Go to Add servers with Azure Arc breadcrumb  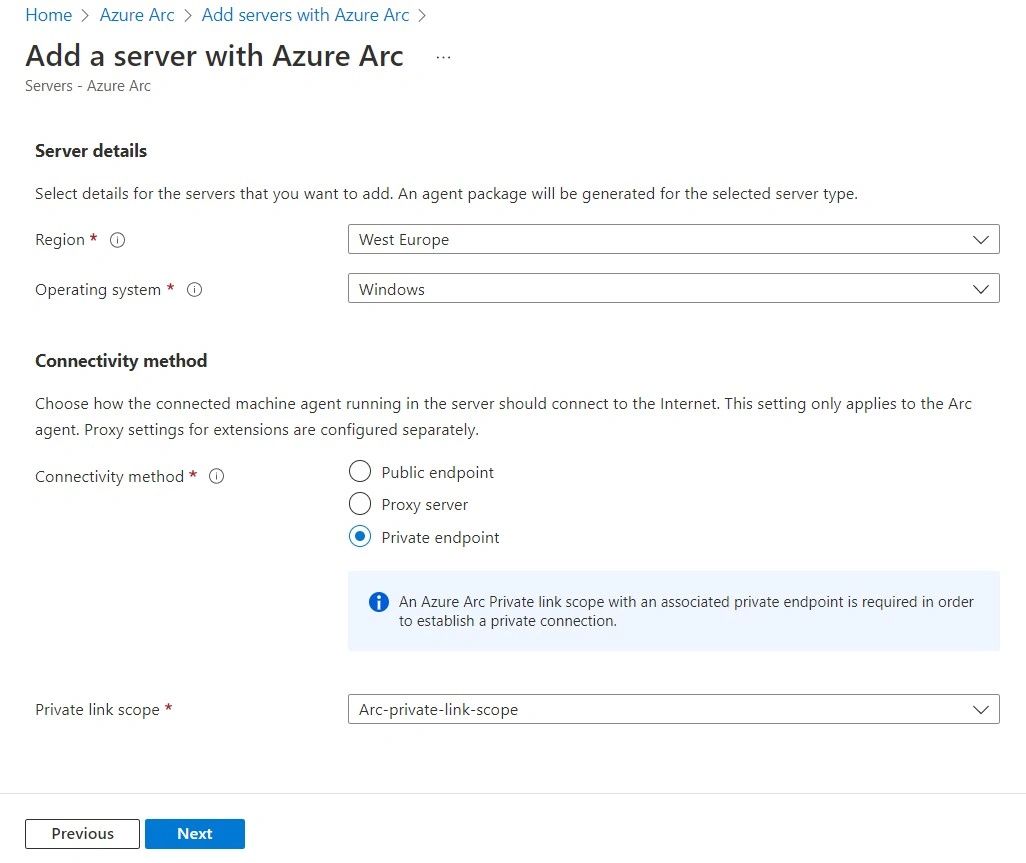point(305,15)
